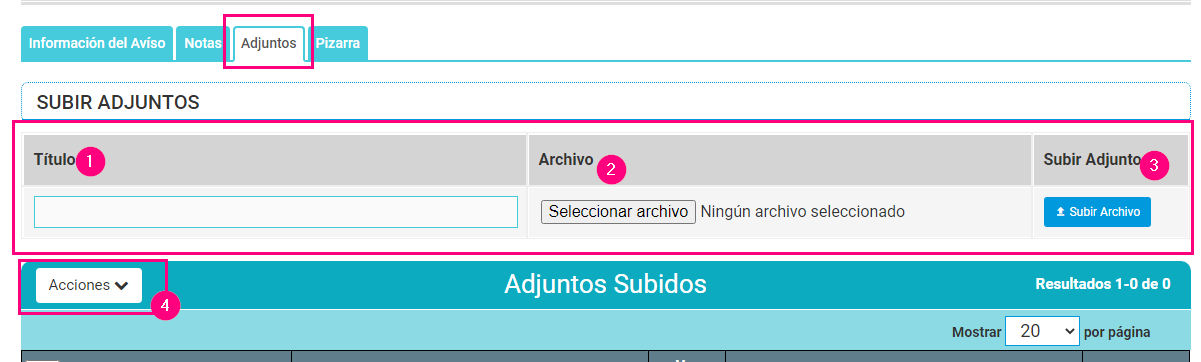Click the 'Ningún archivo seleccionado' text
The image size is (1201, 362).
pos(802,212)
